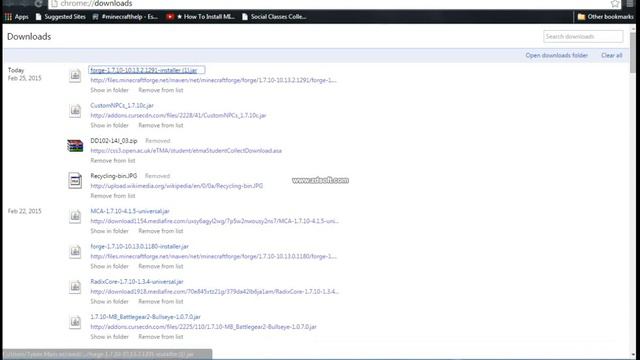Open 1.7.10-MB_Battlegear2-Bullseye-1.0.7.0.jar file
Viewport: 640px width, 360px height.
146,317
